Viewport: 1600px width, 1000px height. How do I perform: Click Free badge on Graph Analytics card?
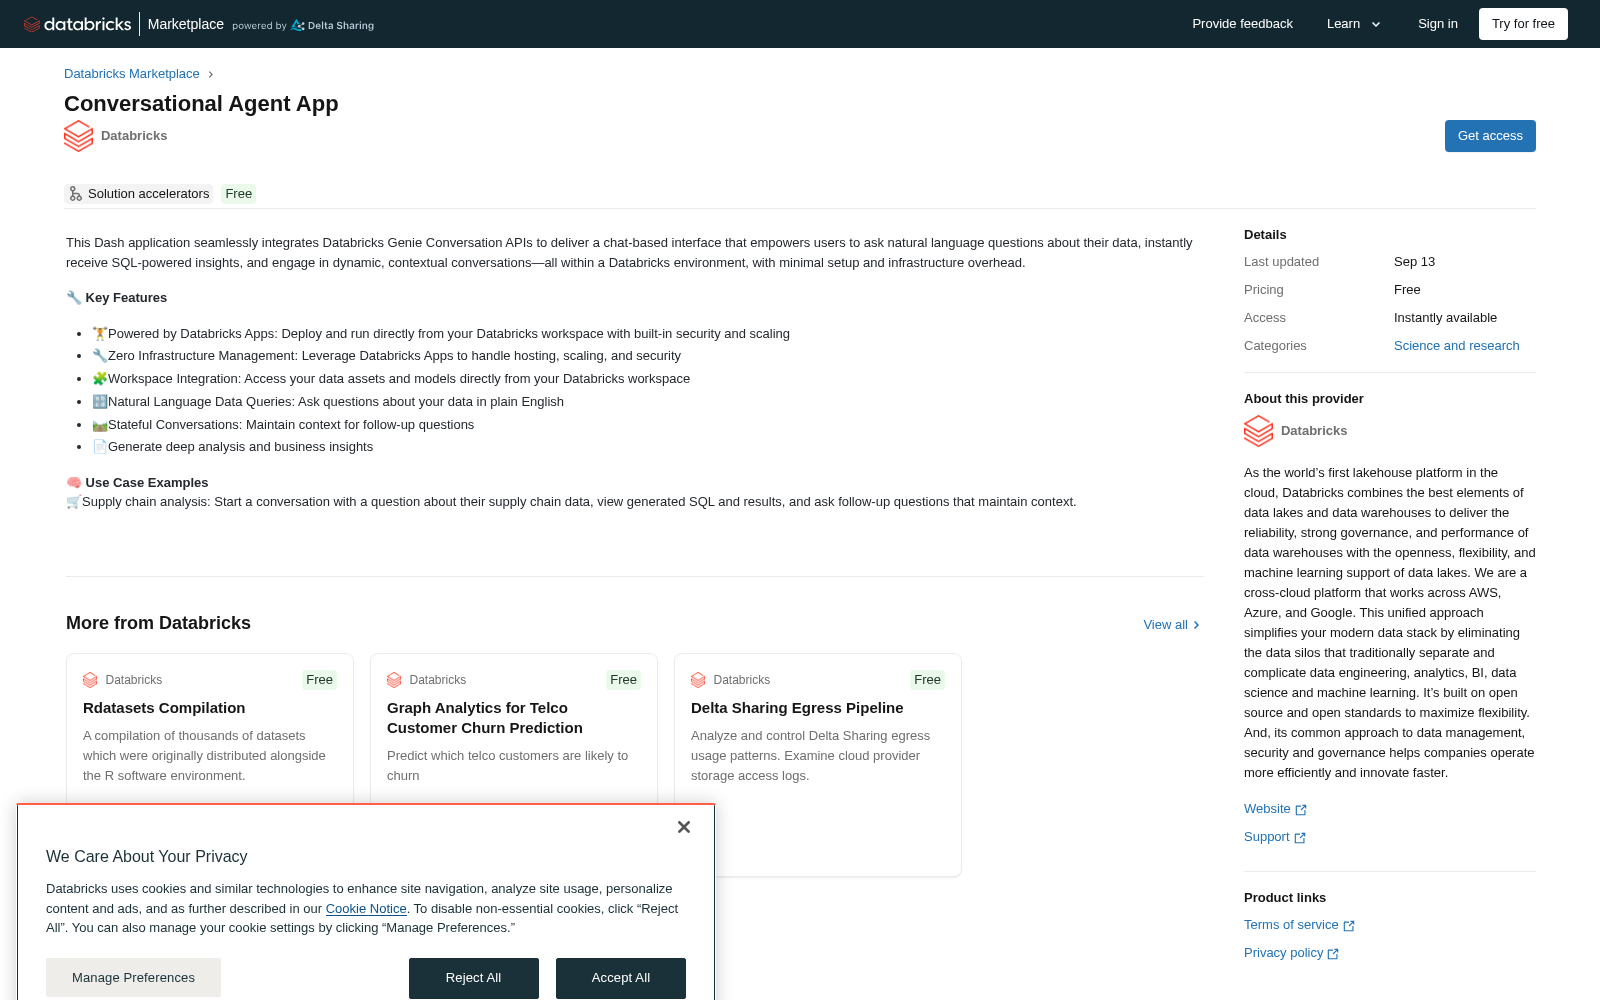pyautogui.click(x=623, y=680)
